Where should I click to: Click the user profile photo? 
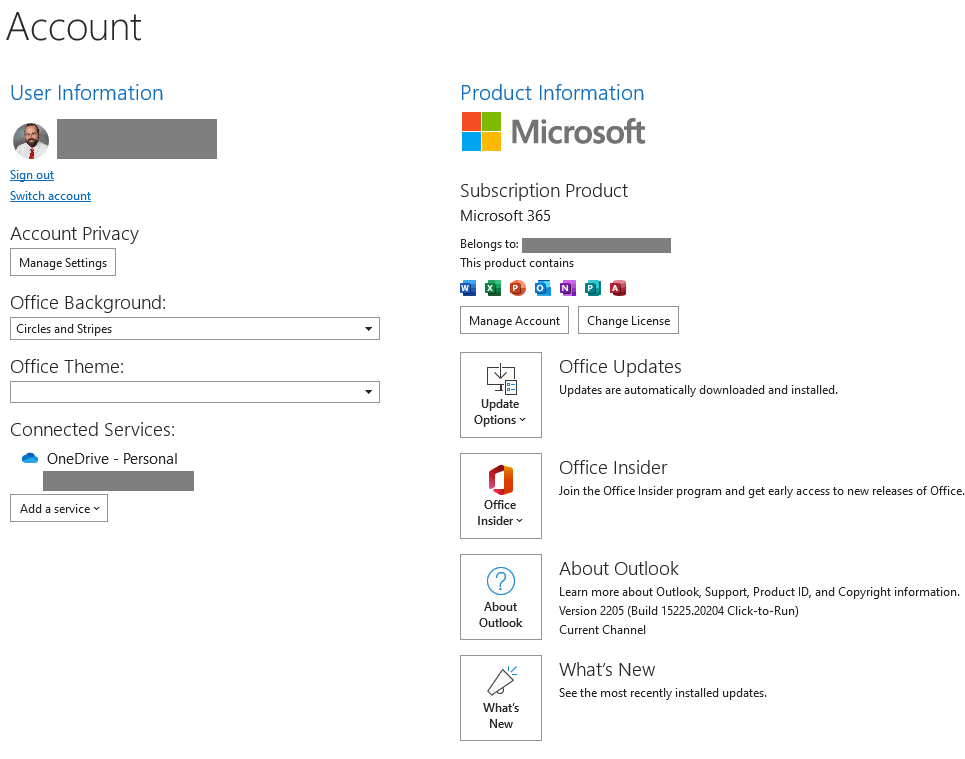click(x=31, y=140)
